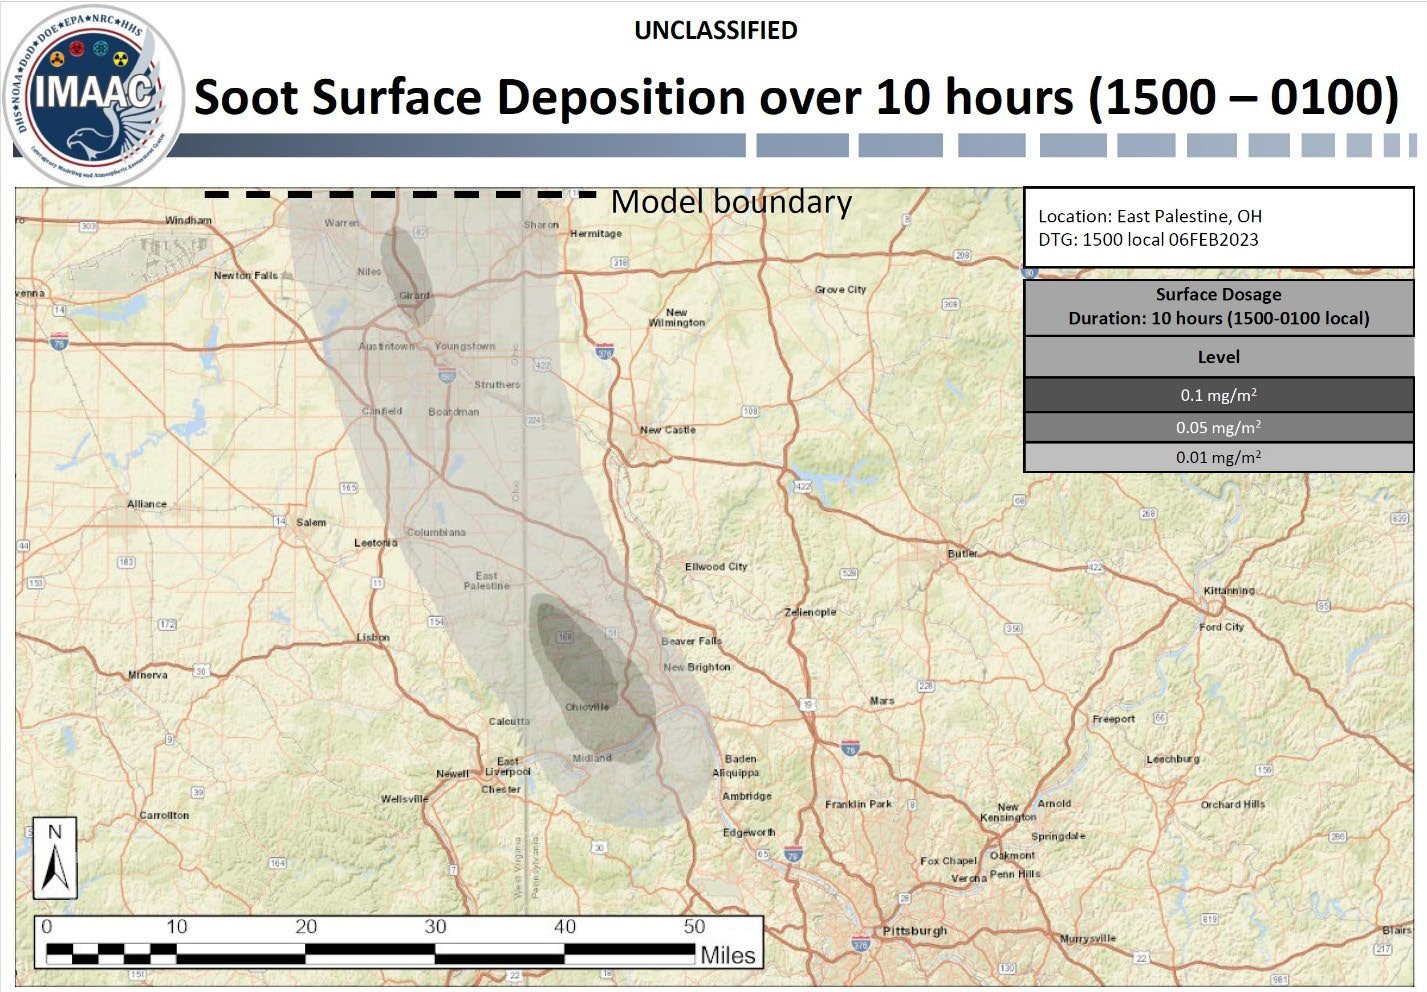Toggle the 0.05 mg/m² deposition level
This screenshot has height=992, width=1427.
click(1217, 426)
